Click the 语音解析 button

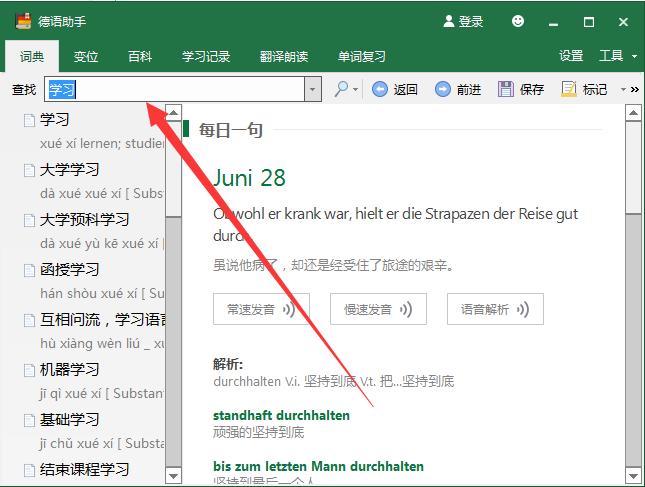[495, 309]
